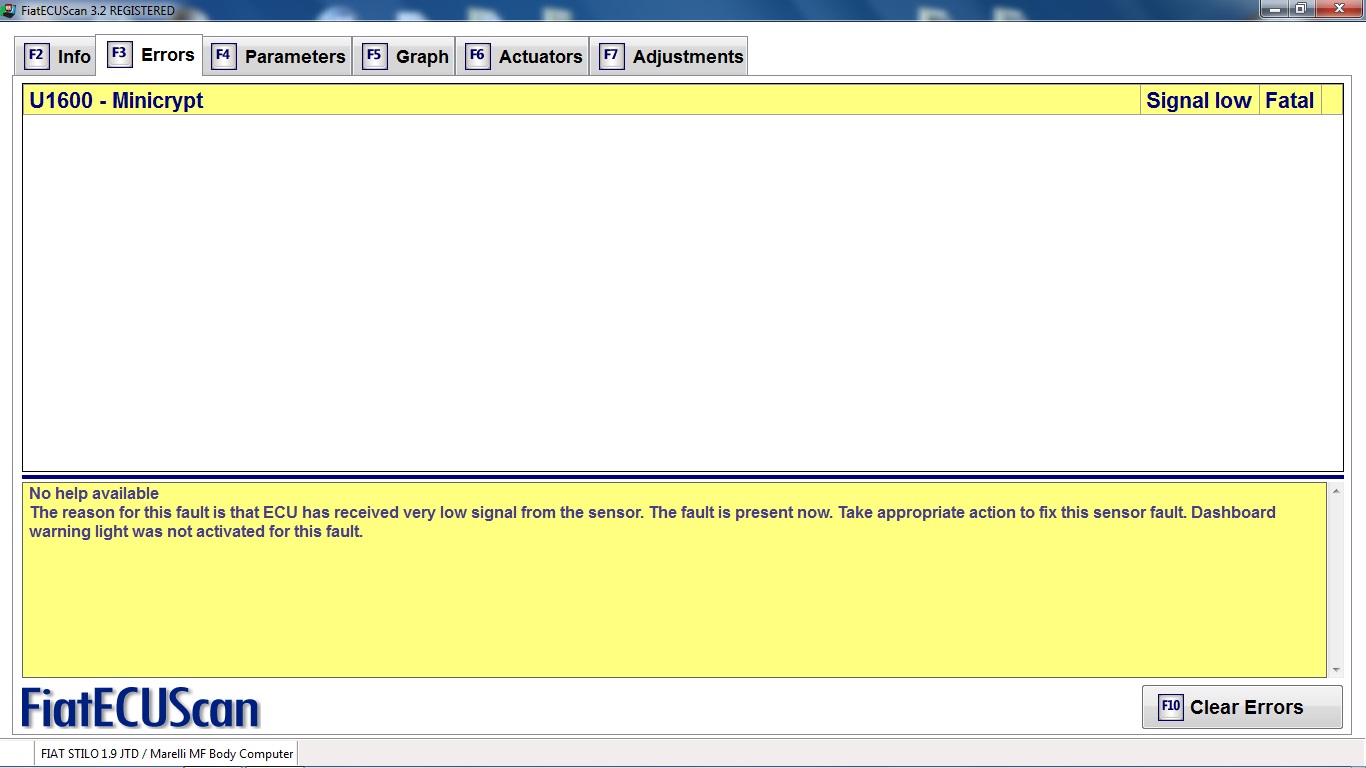The width and height of the screenshot is (1366, 768).
Task: Select the U1600 - Minicrypt error row
Action: (x=682, y=100)
